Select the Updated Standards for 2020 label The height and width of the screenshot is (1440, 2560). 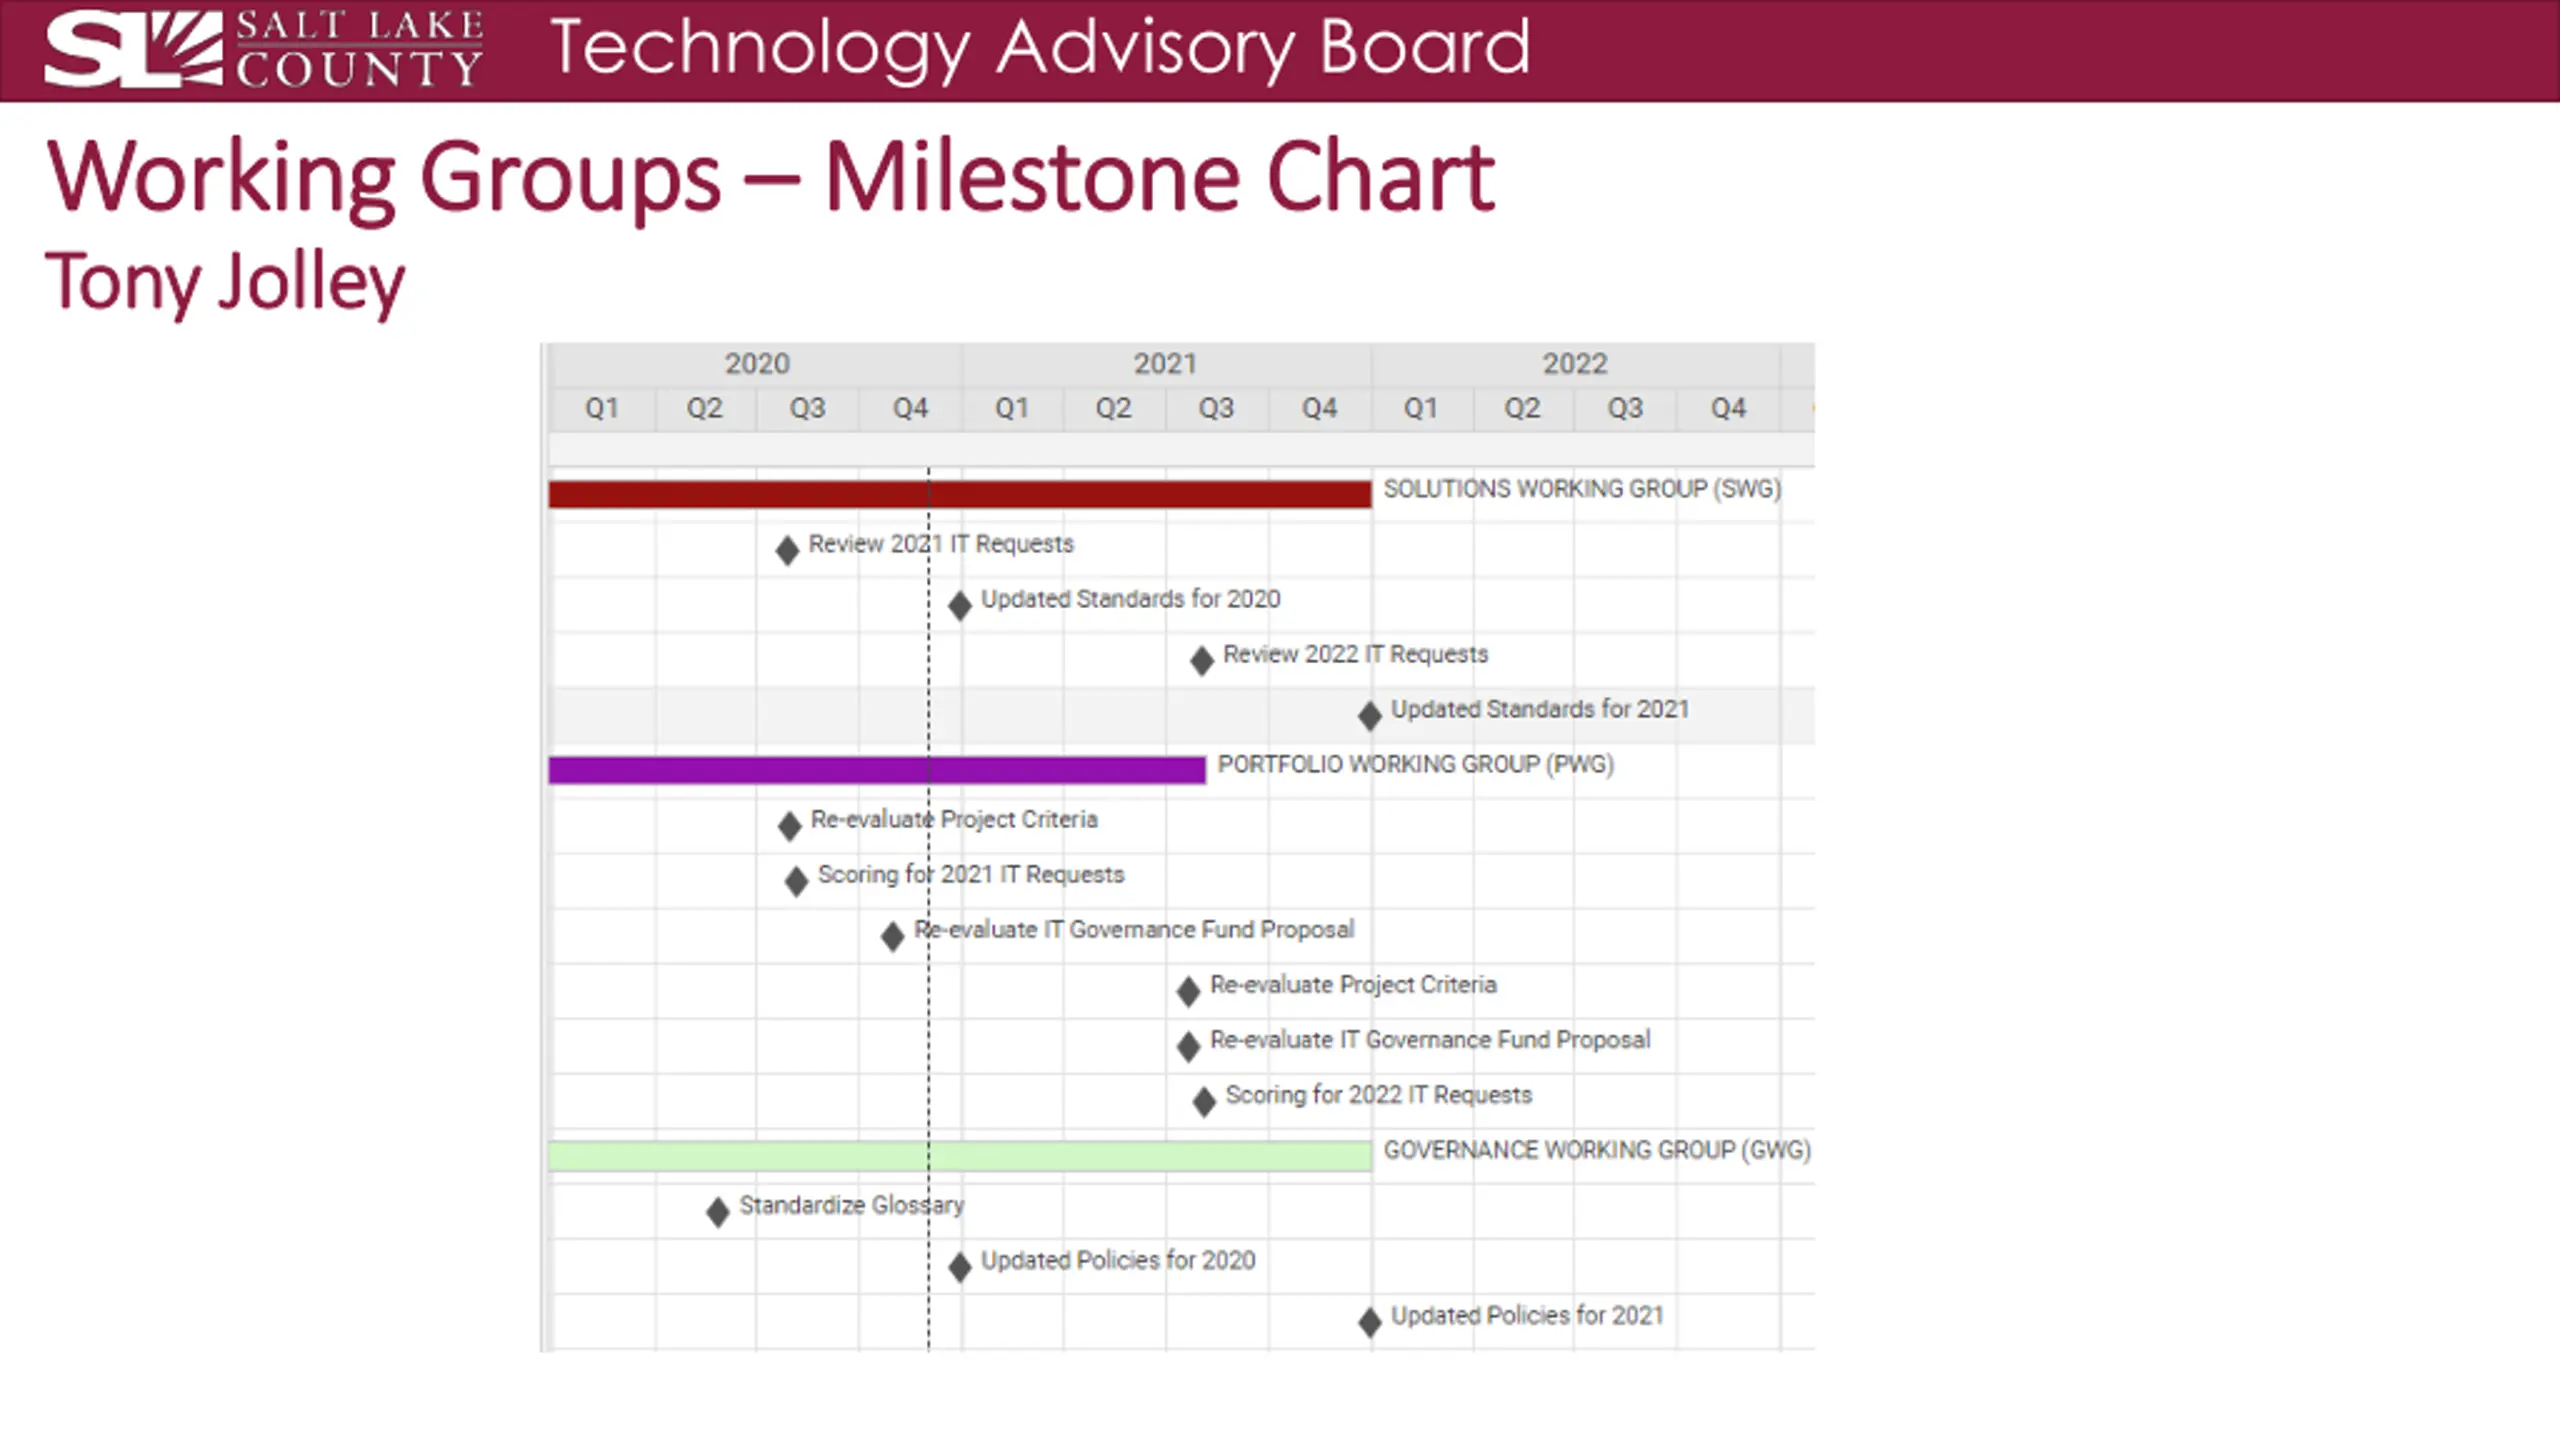(1130, 599)
